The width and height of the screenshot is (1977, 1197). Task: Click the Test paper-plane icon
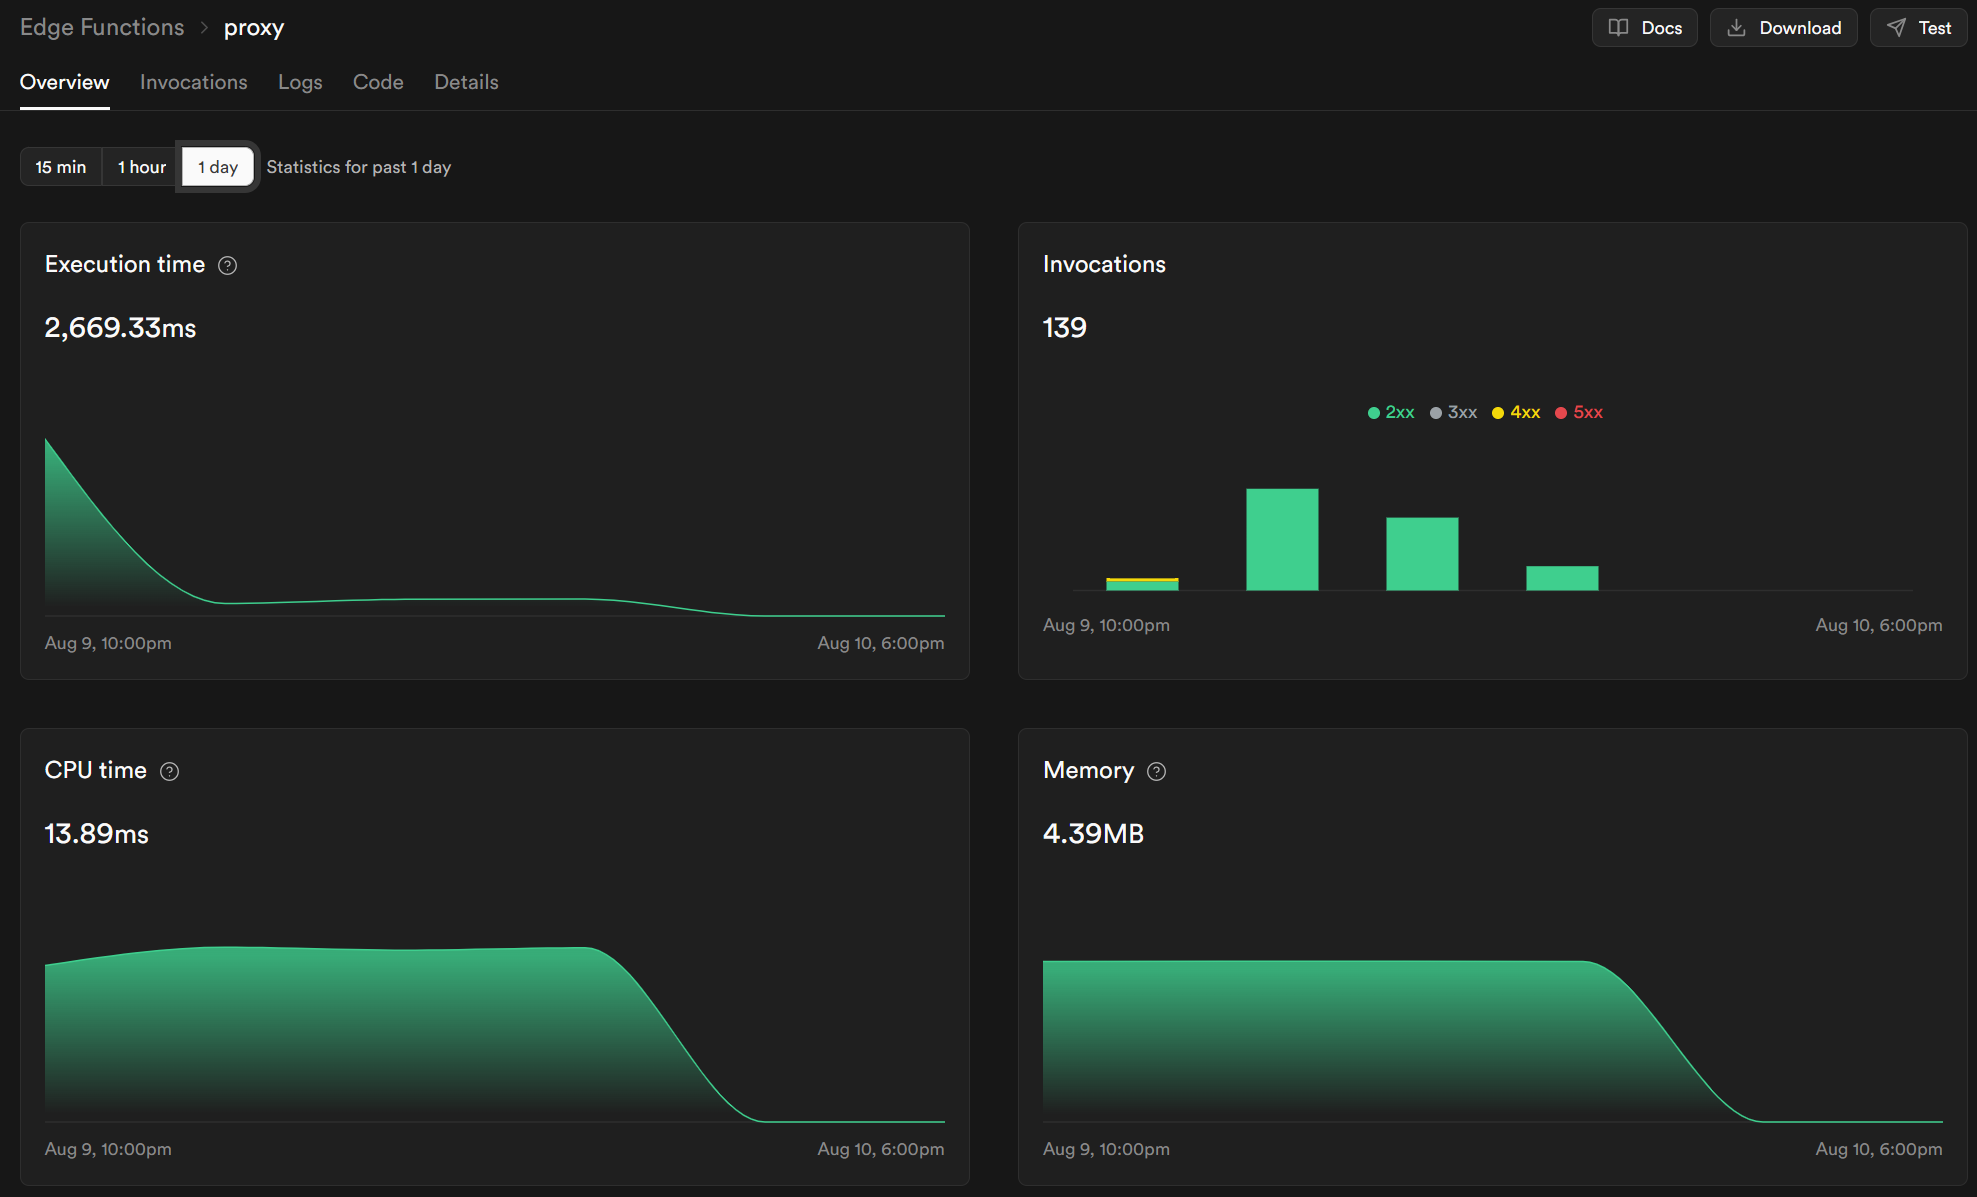[x=1896, y=28]
